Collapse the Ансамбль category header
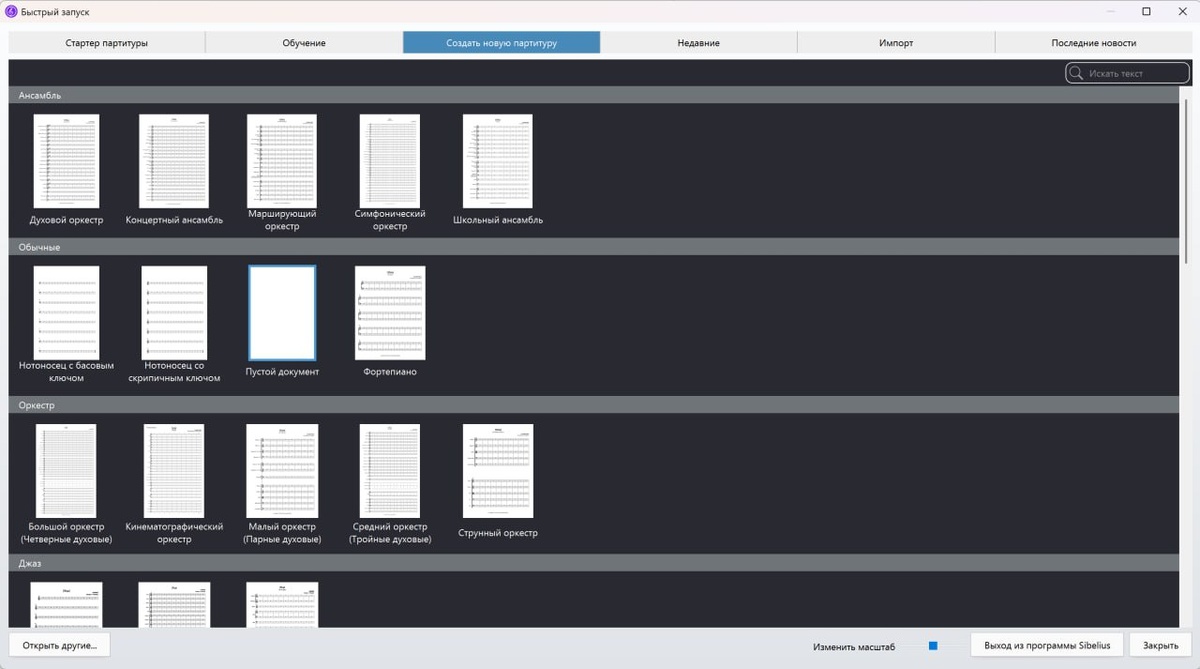Screen dimensions: 1200x669 (594, 95)
